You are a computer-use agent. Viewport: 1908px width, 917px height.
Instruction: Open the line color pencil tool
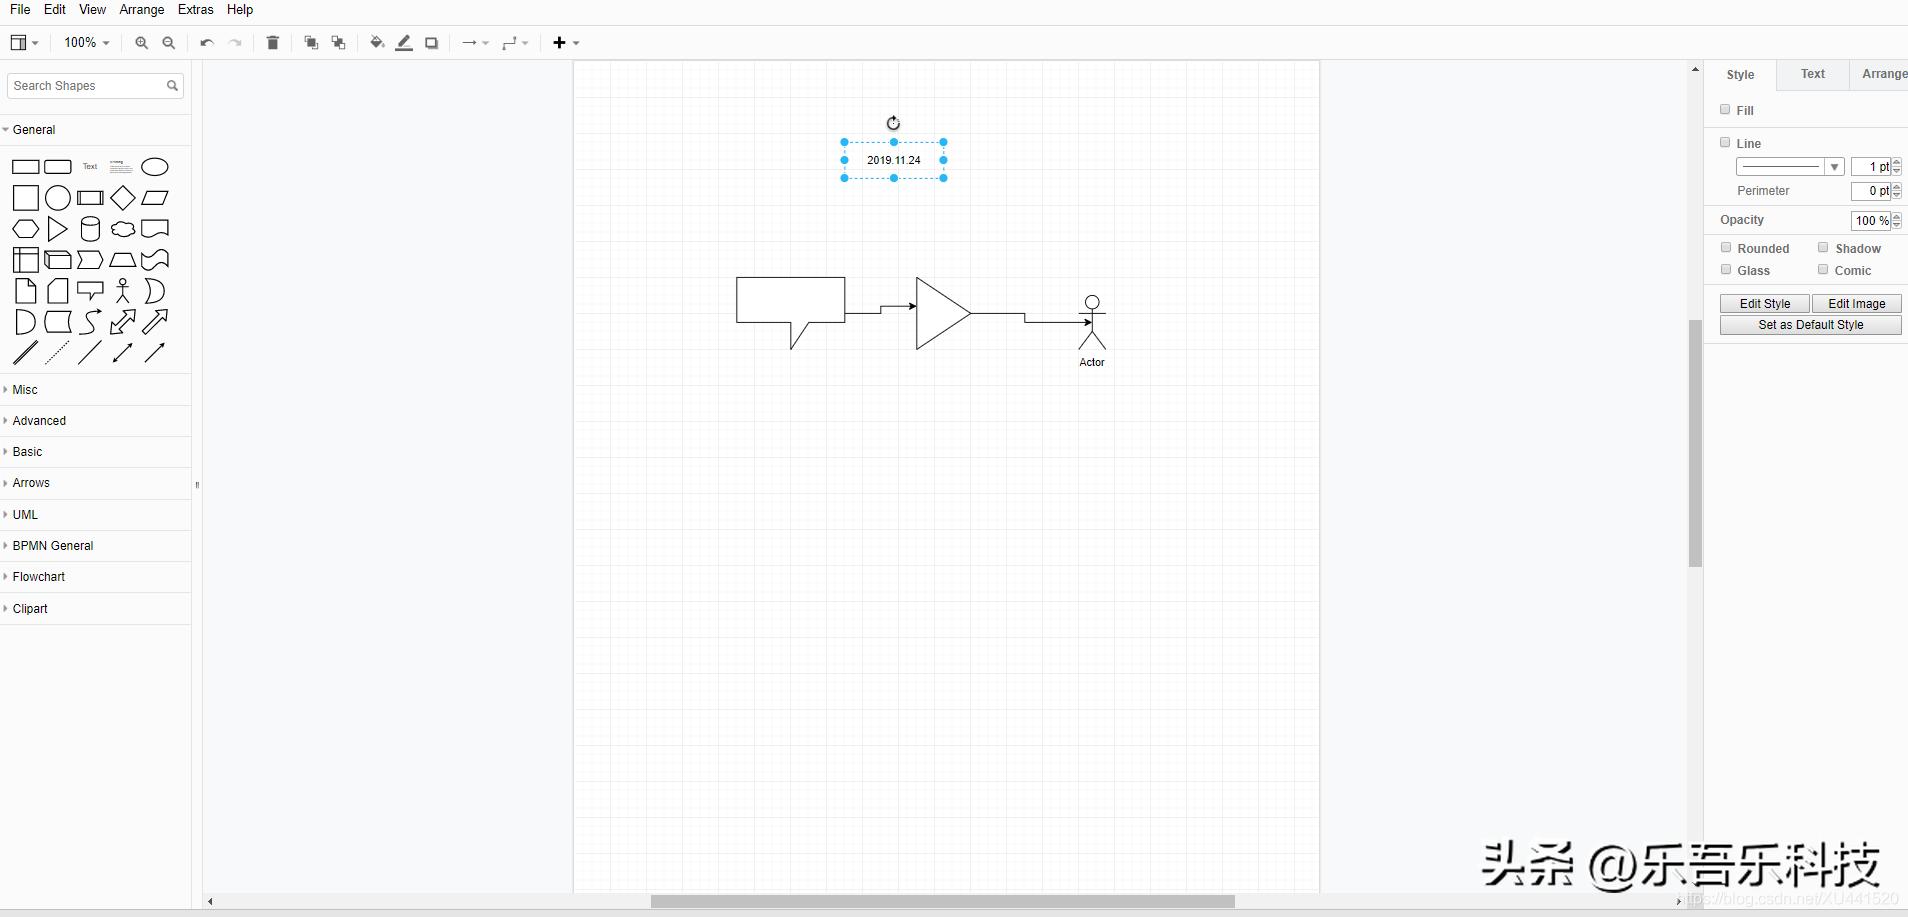coord(404,43)
